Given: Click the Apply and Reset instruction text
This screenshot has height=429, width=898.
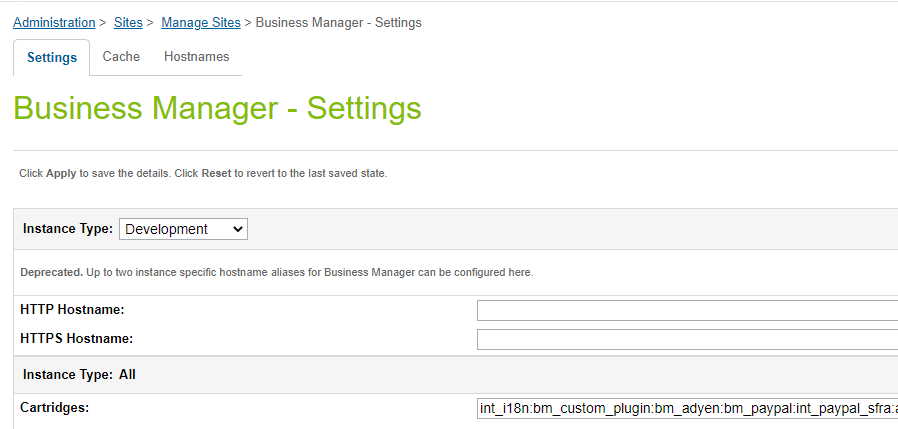Looking at the screenshot, I should pos(203,173).
